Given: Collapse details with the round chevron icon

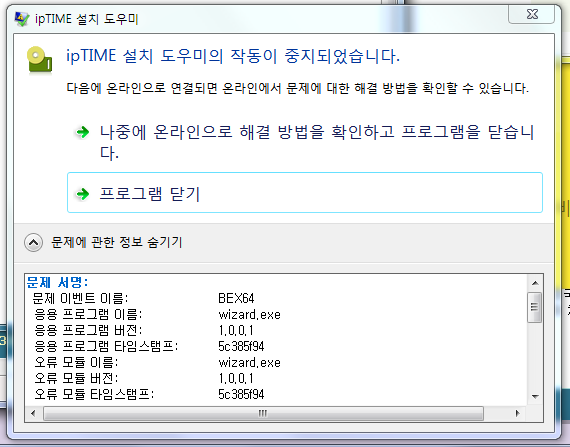Looking at the screenshot, I should click(x=33, y=242).
